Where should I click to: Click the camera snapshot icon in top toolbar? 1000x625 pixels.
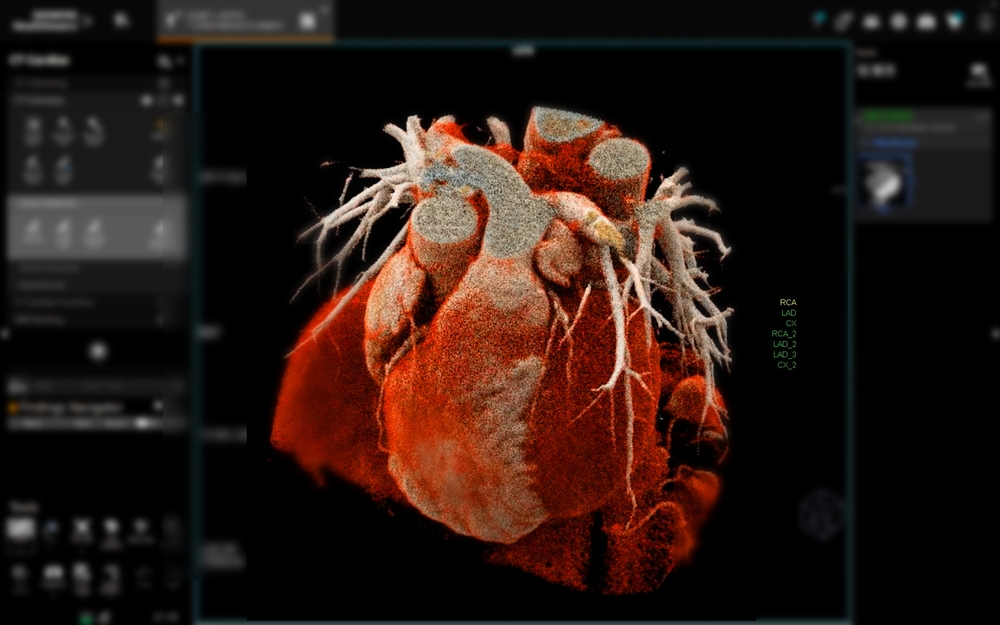pyautogui.click(x=925, y=22)
